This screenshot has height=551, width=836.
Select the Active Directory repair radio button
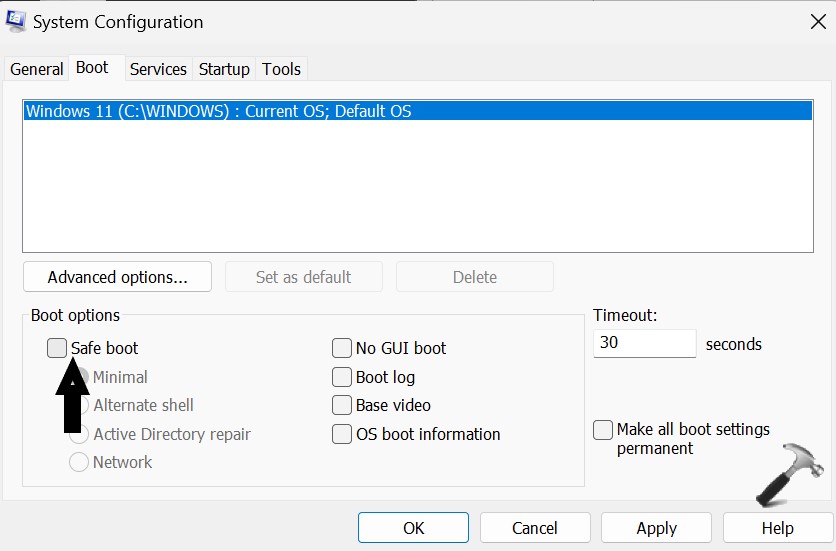tap(78, 434)
